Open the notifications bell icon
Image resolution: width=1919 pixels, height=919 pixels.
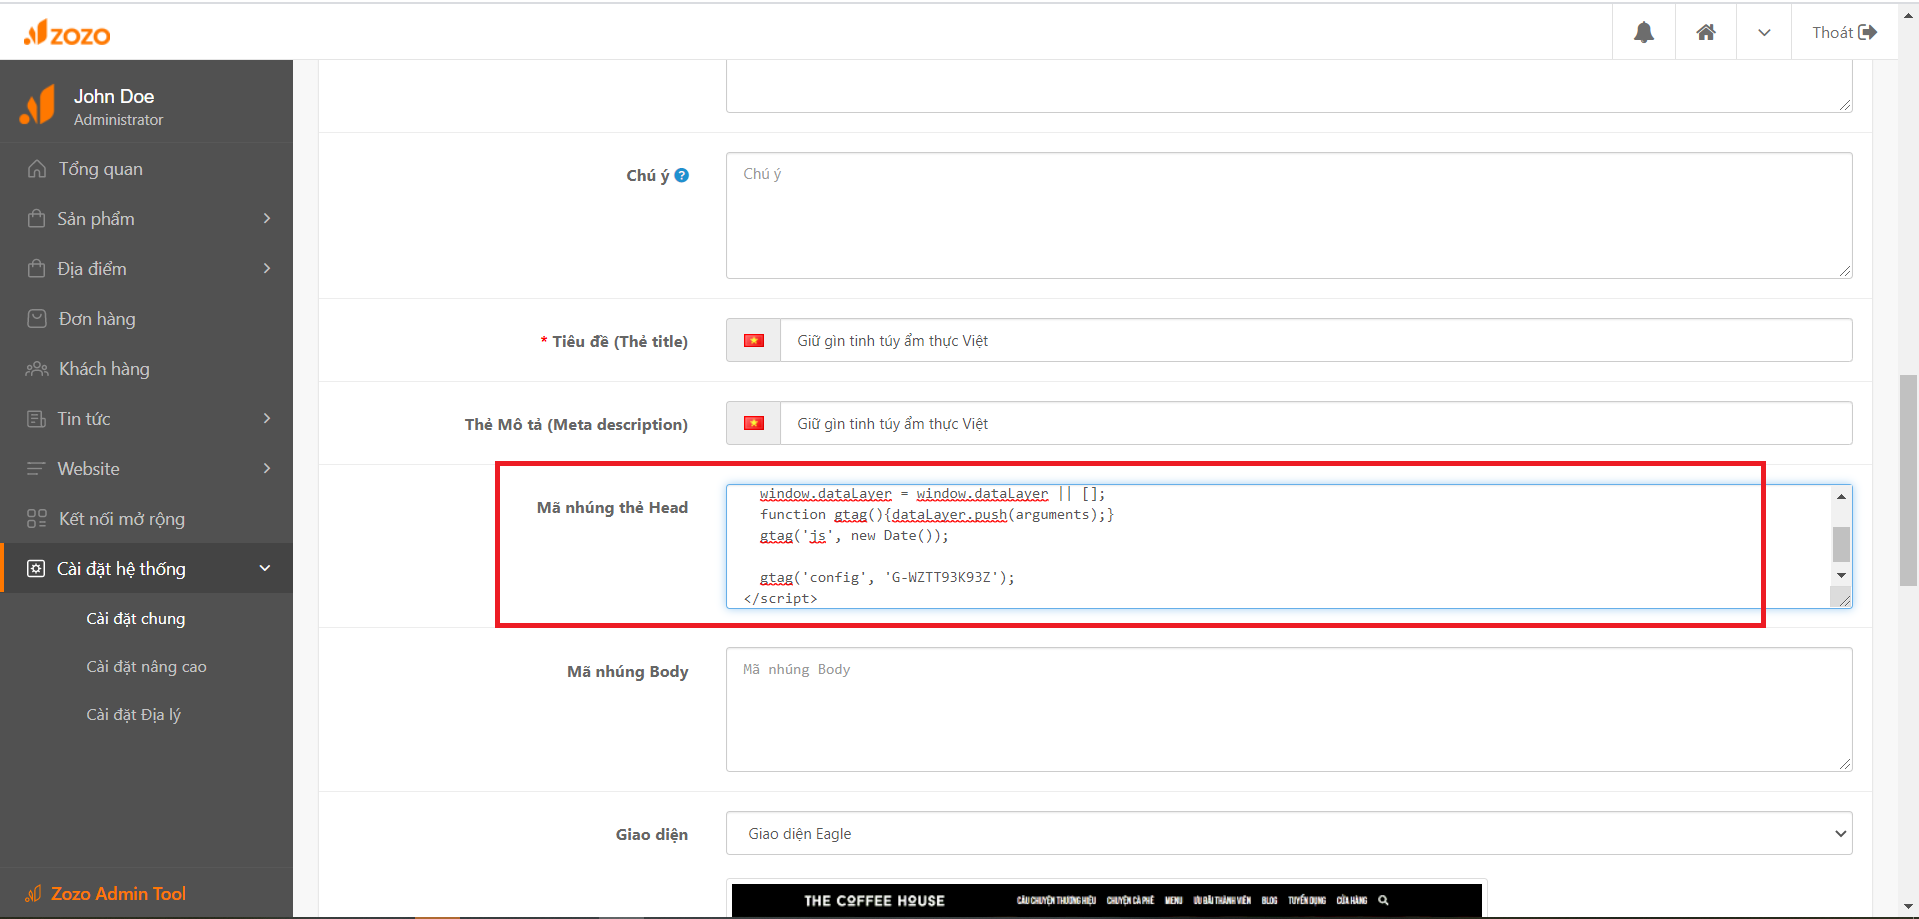point(1643,33)
